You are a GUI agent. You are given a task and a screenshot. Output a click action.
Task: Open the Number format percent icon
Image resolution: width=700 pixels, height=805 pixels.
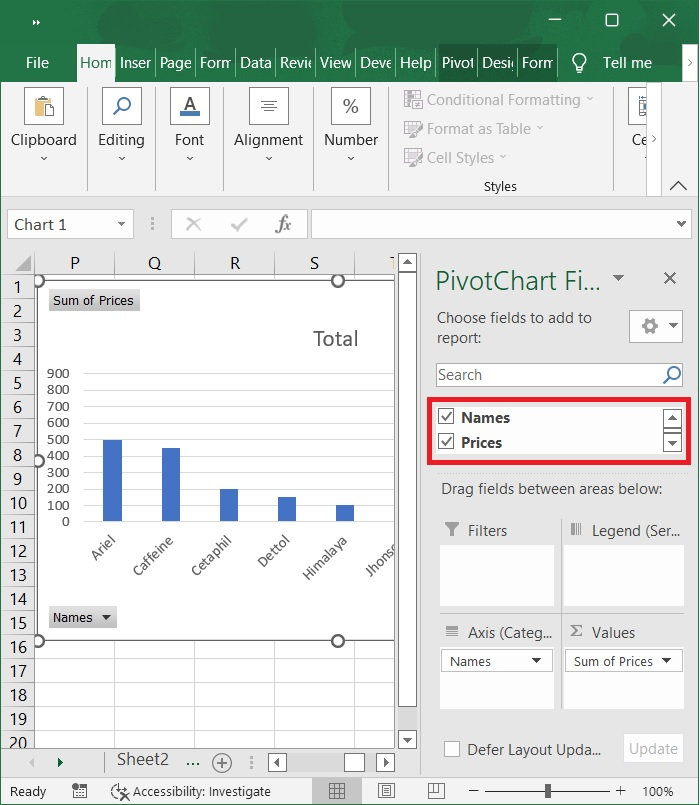pos(351,106)
